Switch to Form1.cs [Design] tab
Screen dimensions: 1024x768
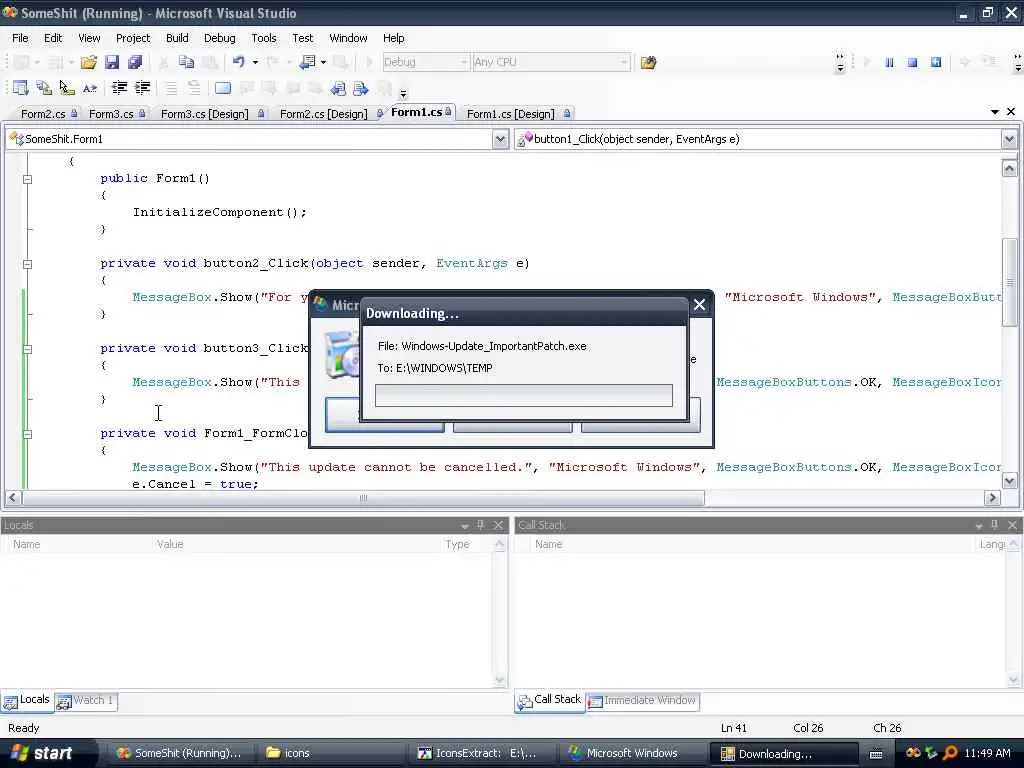pos(518,114)
